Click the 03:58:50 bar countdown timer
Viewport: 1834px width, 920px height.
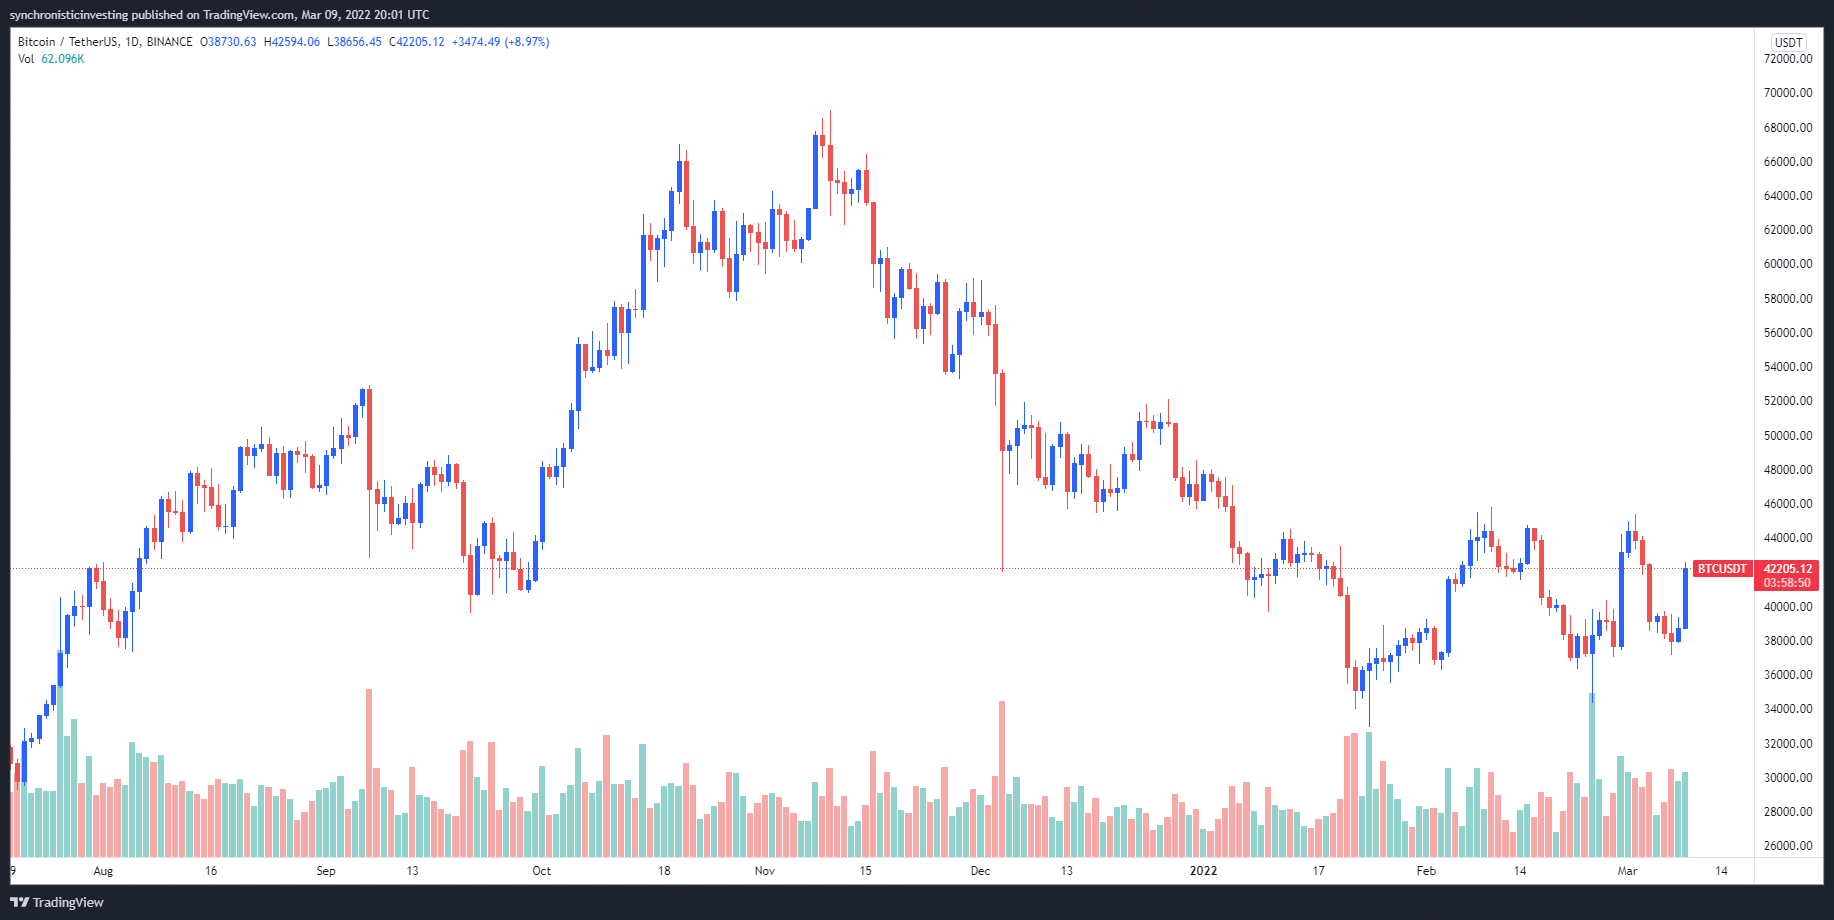pyautogui.click(x=1787, y=583)
